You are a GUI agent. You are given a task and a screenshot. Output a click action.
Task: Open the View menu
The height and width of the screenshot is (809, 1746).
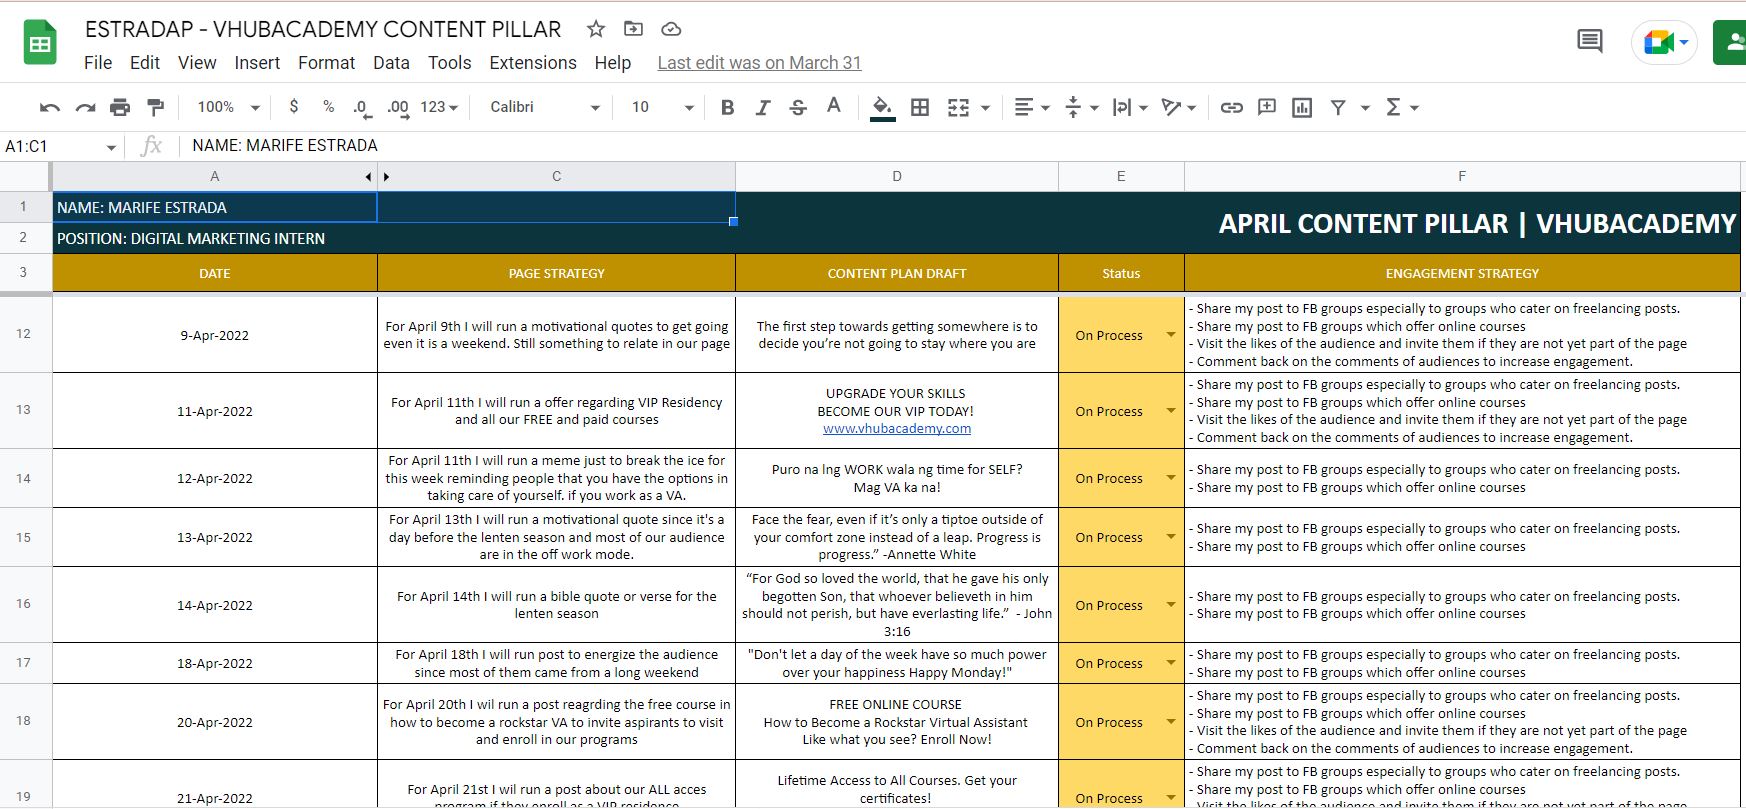(x=197, y=63)
